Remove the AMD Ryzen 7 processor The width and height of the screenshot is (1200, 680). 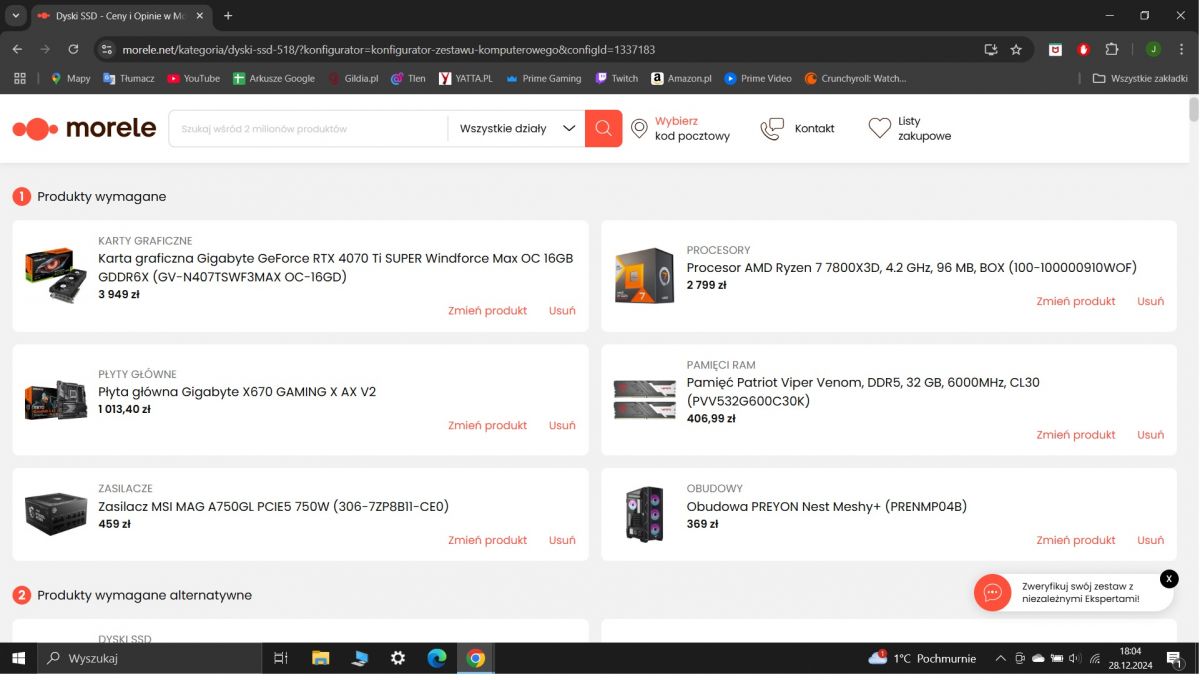[x=1150, y=301]
